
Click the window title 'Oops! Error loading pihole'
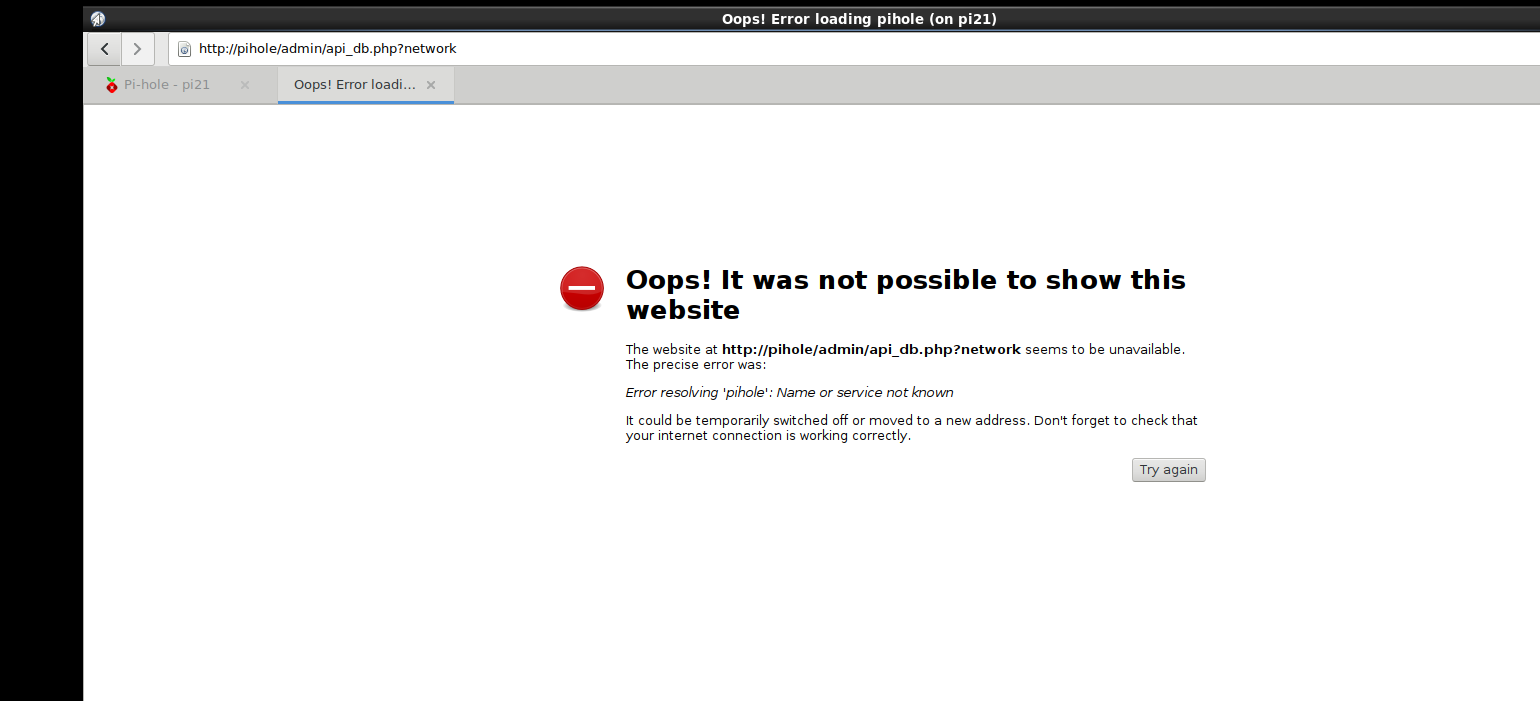pyautogui.click(x=859, y=19)
